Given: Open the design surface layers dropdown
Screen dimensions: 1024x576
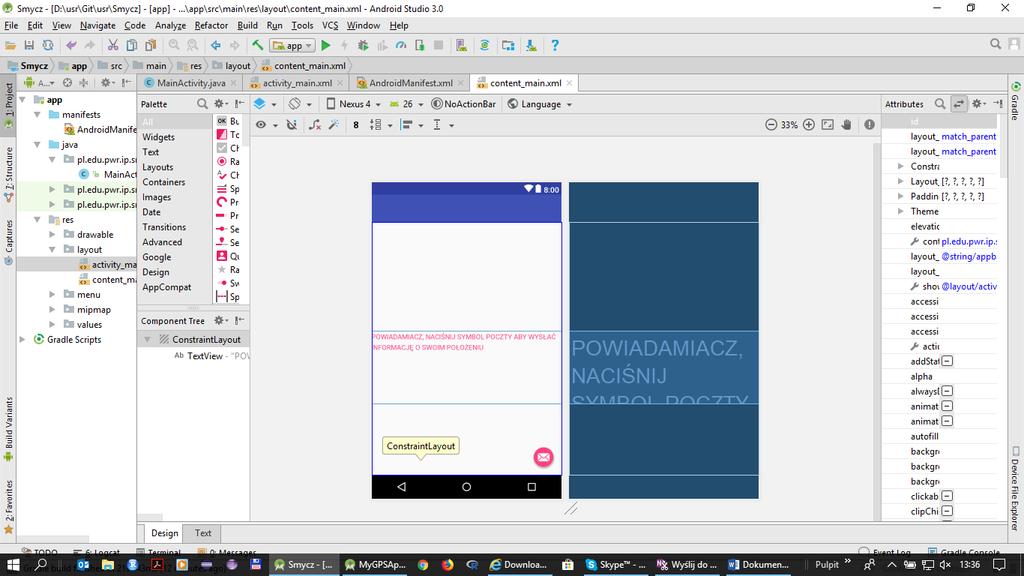Looking at the screenshot, I should [x=264, y=104].
